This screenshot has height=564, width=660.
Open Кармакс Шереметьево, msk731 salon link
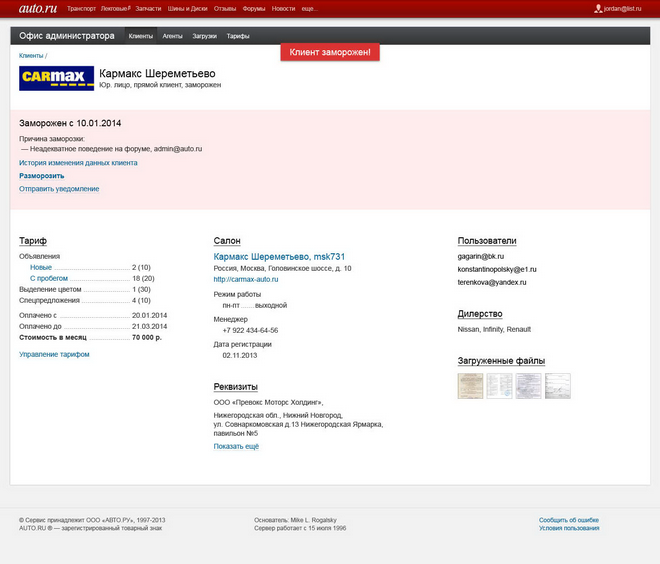click(279, 257)
